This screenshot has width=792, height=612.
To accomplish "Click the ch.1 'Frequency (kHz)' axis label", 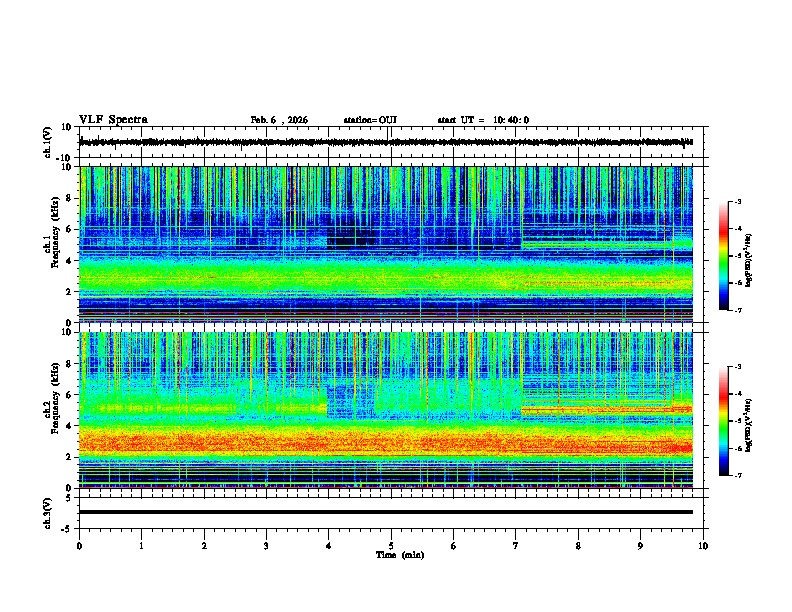I will 55,233.
